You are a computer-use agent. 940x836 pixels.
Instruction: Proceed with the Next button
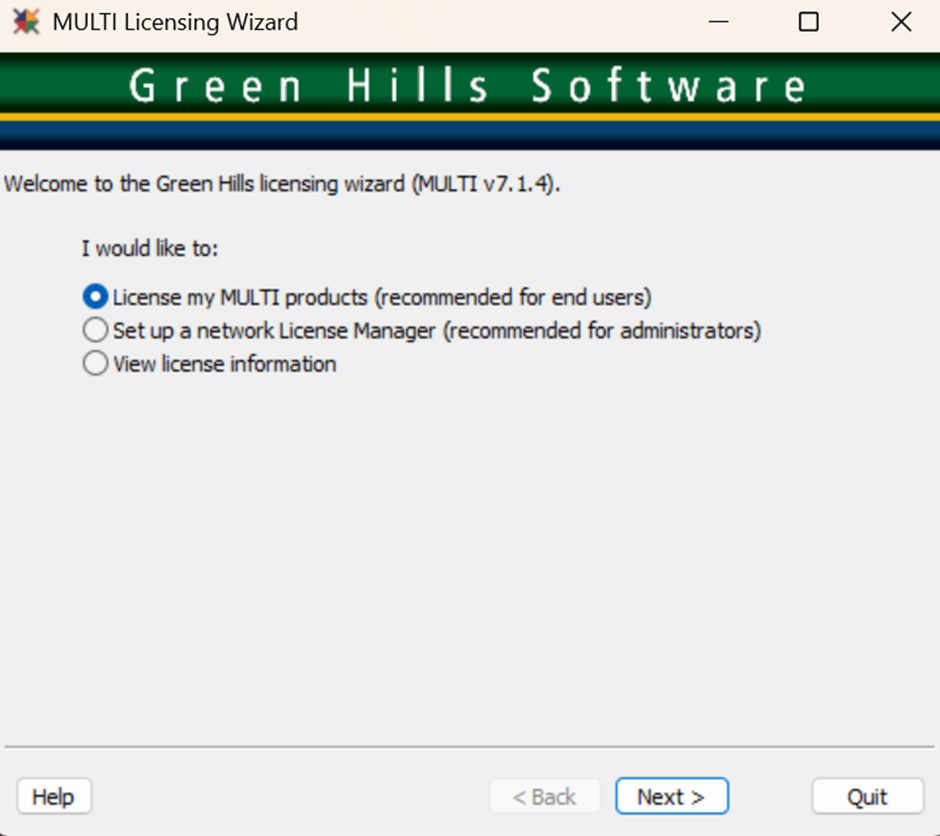pos(671,796)
